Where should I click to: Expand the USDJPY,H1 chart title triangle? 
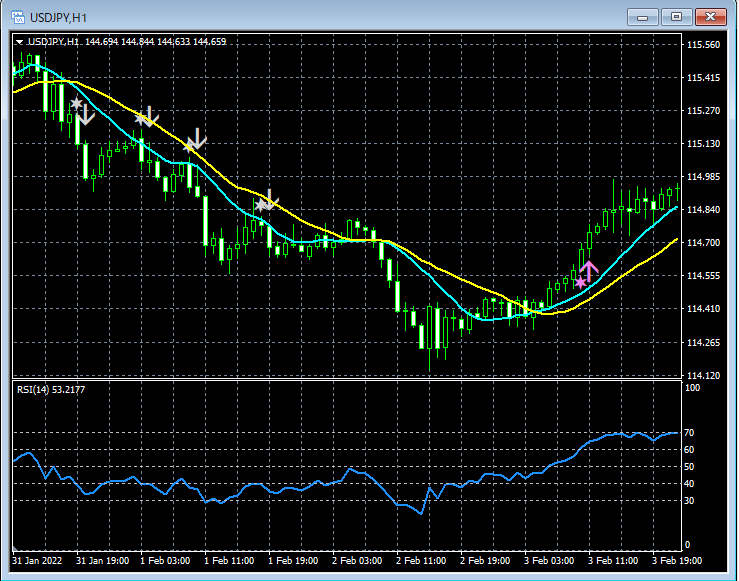pyautogui.click(x=19, y=42)
